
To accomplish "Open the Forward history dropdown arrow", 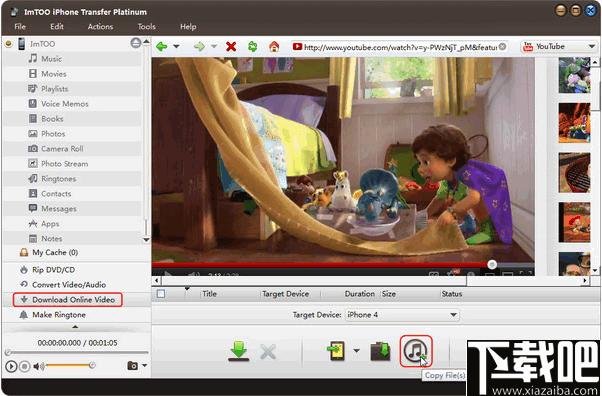I will tap(214, 47).
